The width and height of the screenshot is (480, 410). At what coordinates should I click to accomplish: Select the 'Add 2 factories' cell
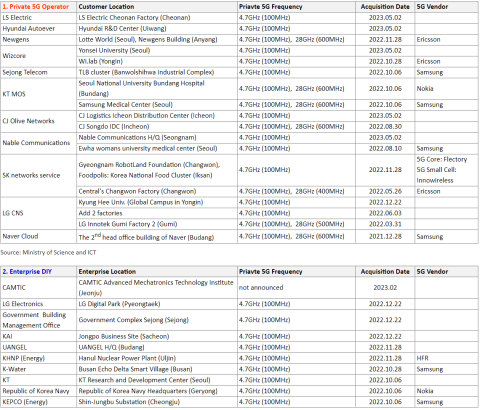coord(157,213)
